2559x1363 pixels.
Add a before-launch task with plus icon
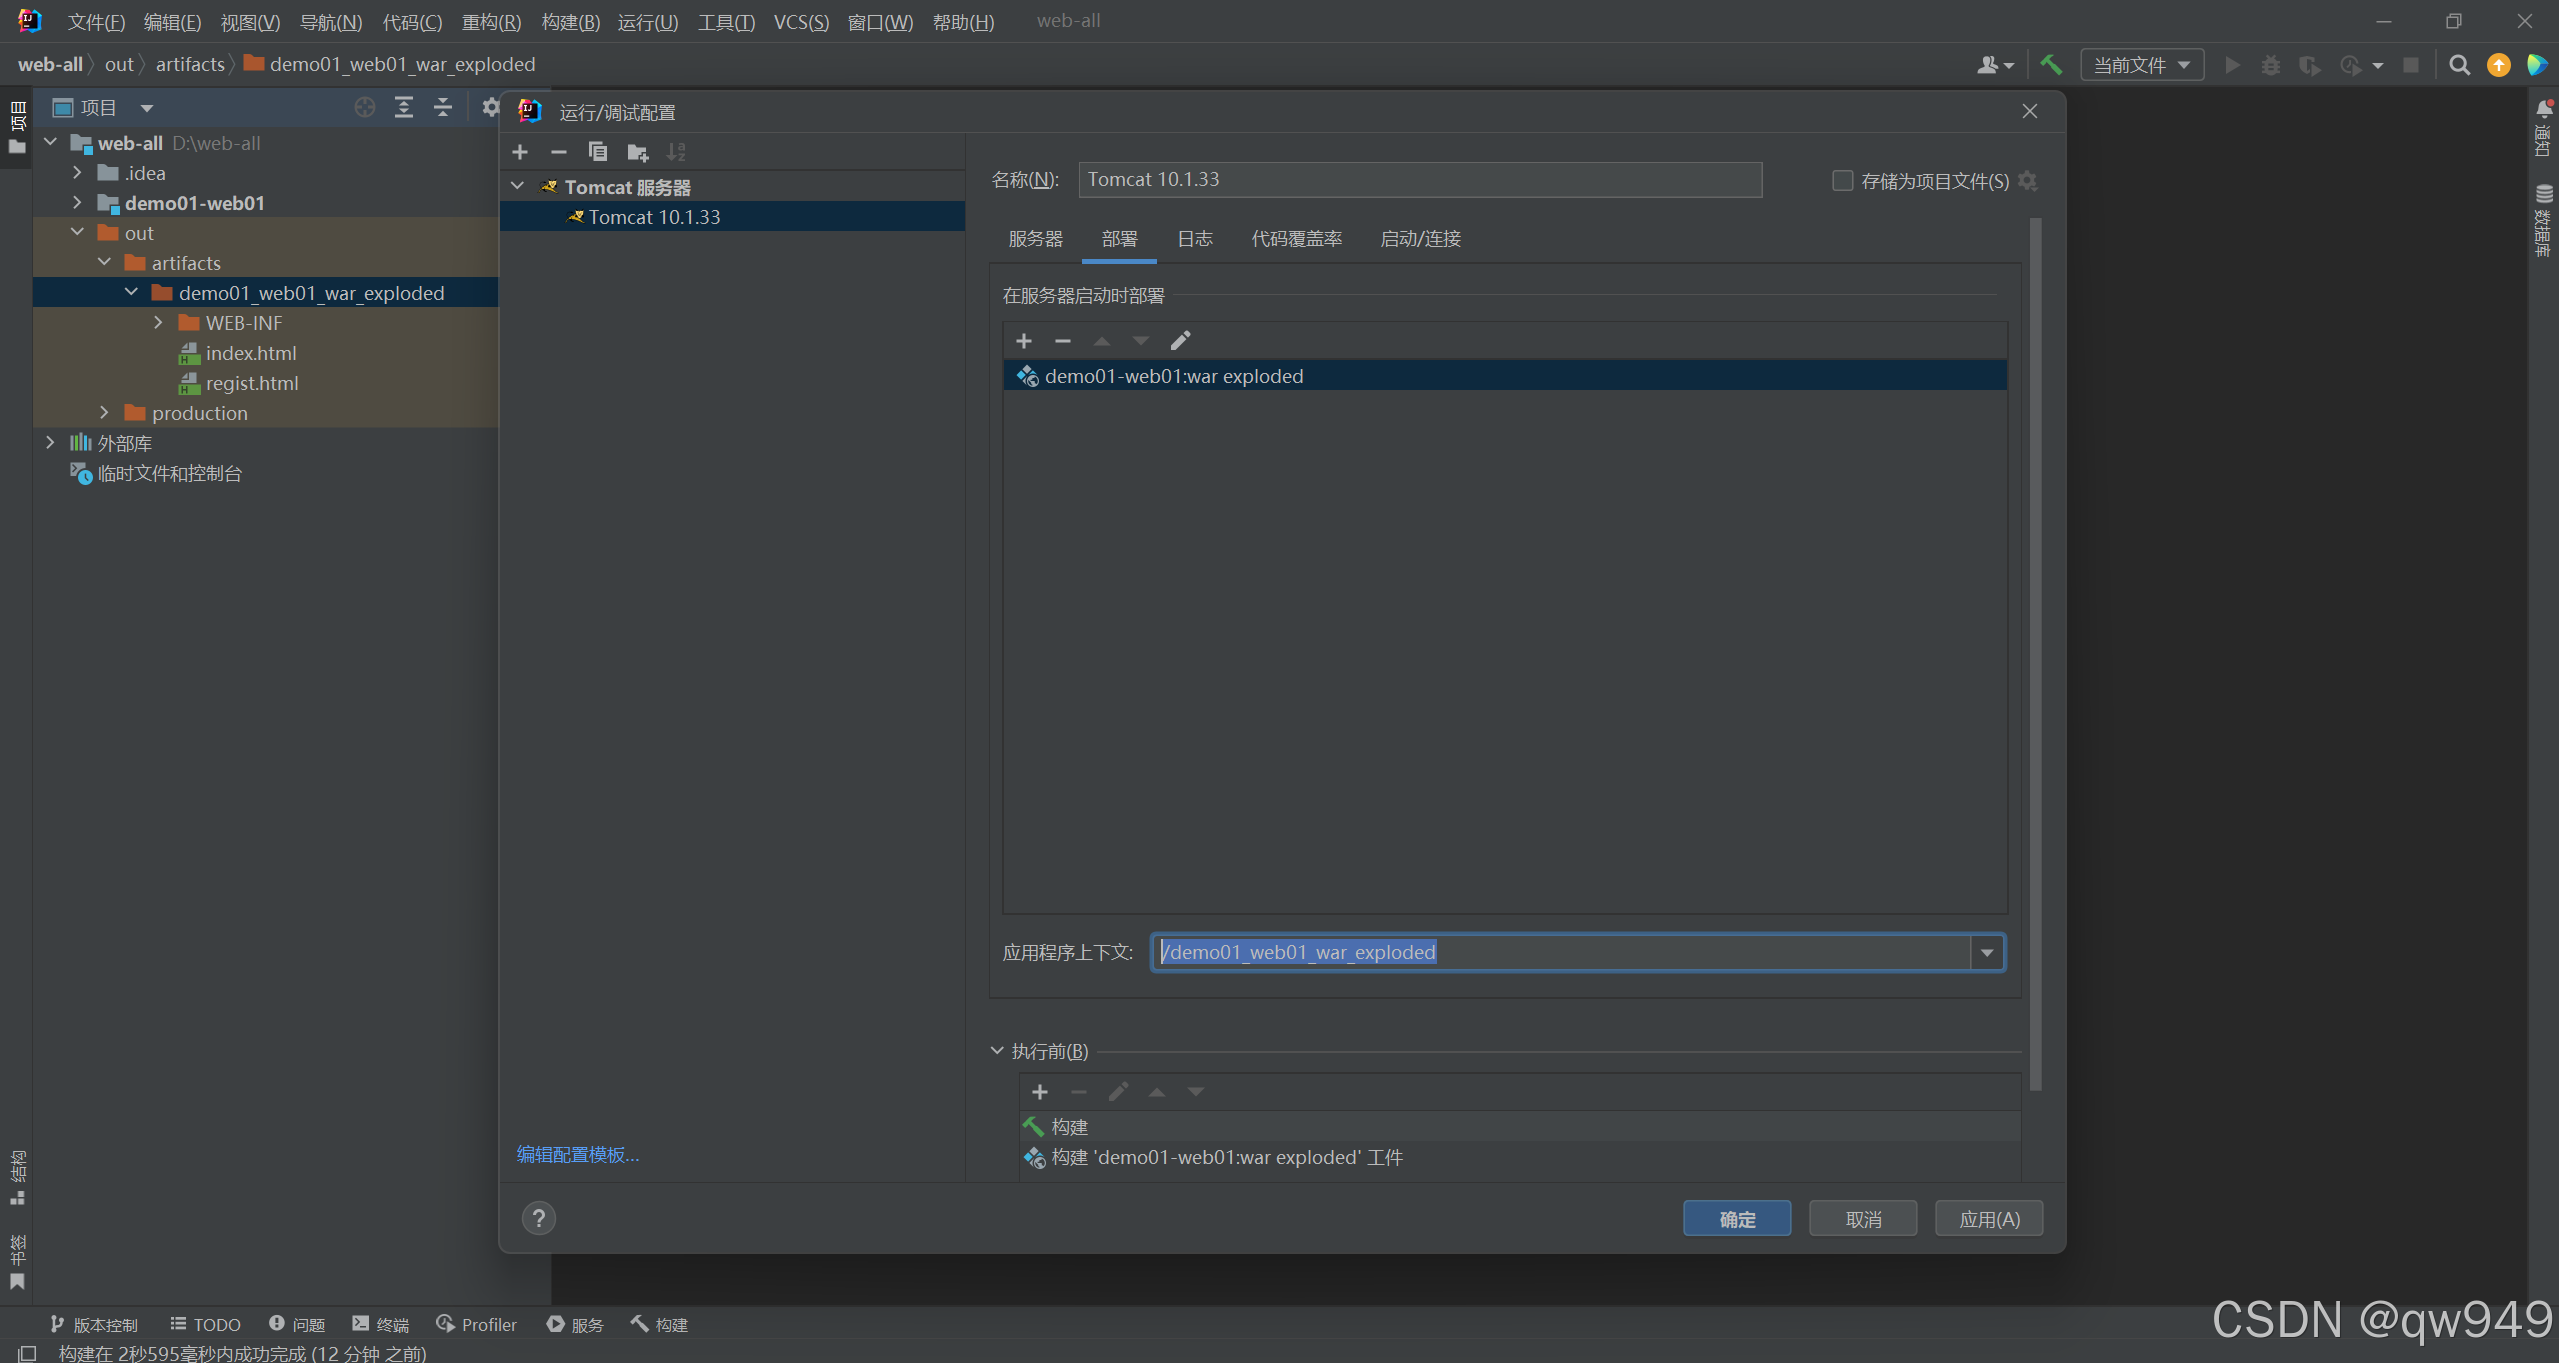pos(1040,1092)
